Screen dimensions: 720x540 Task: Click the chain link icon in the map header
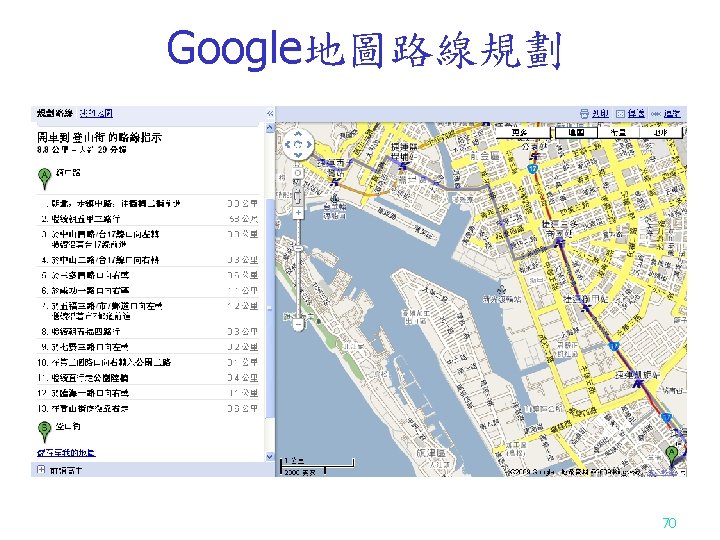click(x=656, y=113)
